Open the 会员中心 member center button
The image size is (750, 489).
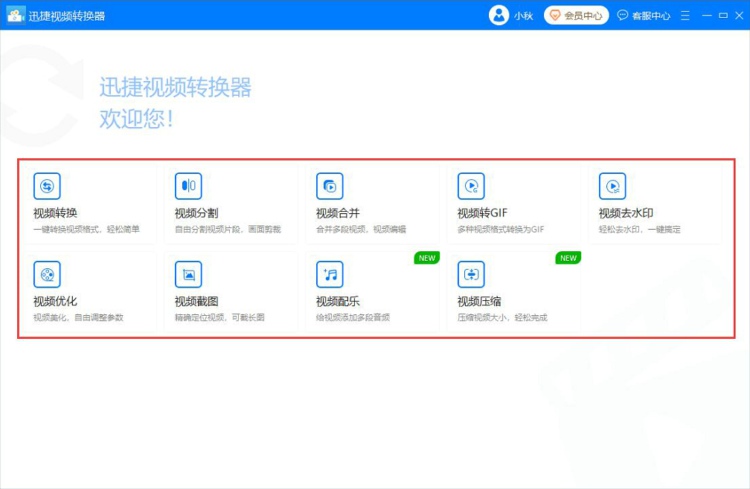click(576, 15)
